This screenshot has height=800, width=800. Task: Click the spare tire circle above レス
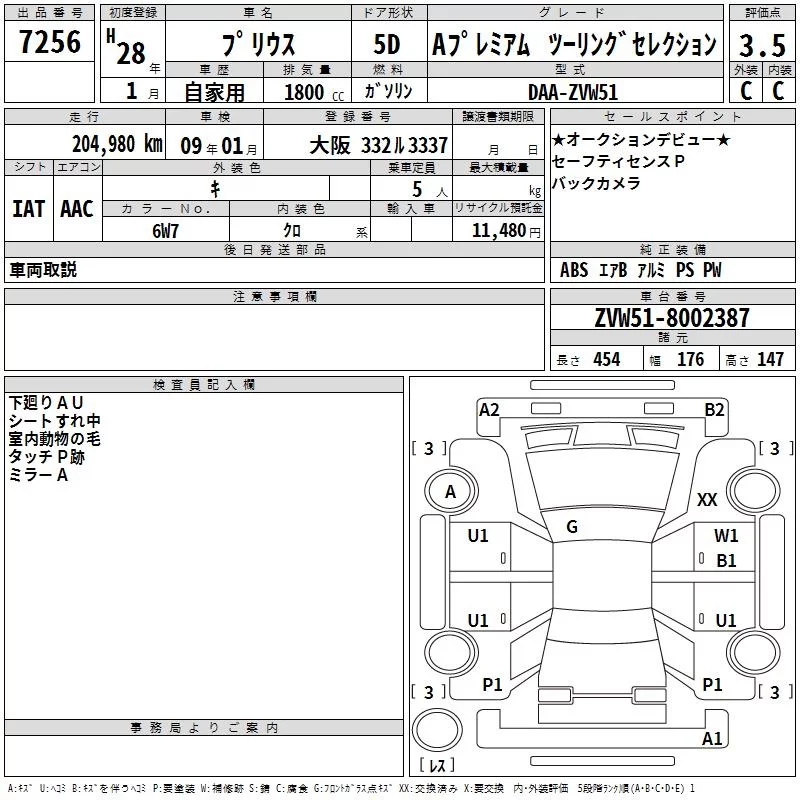pyautogui.click(x=437, y=730)
